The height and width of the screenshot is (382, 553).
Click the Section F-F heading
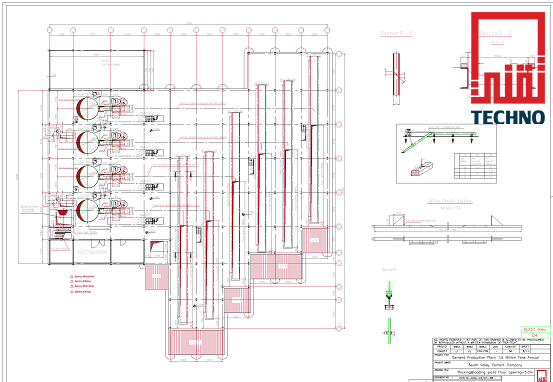coord(396,33)
